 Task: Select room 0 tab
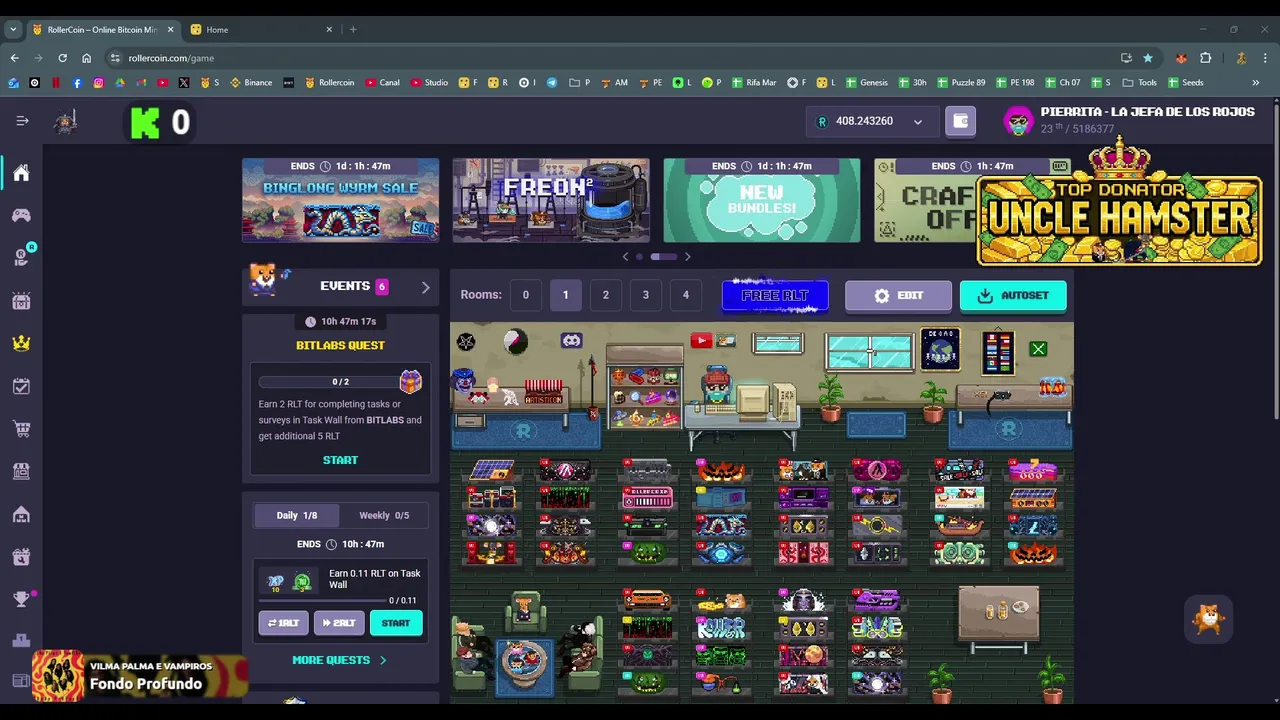point(525,295)
